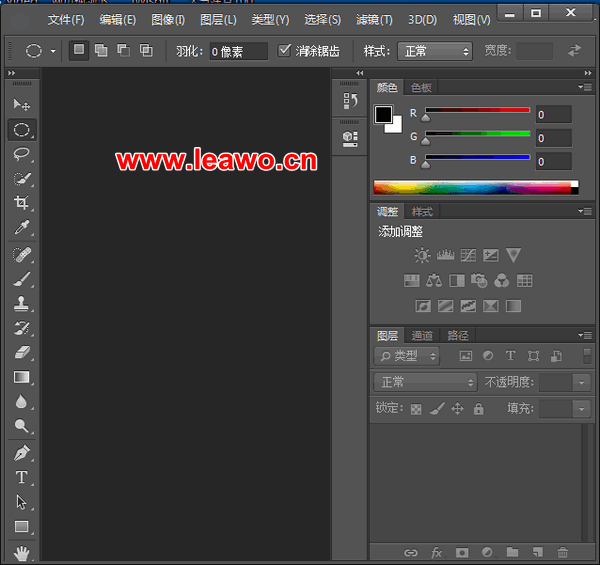Select the Clone Stamp tool

click(x=21, y=303)
